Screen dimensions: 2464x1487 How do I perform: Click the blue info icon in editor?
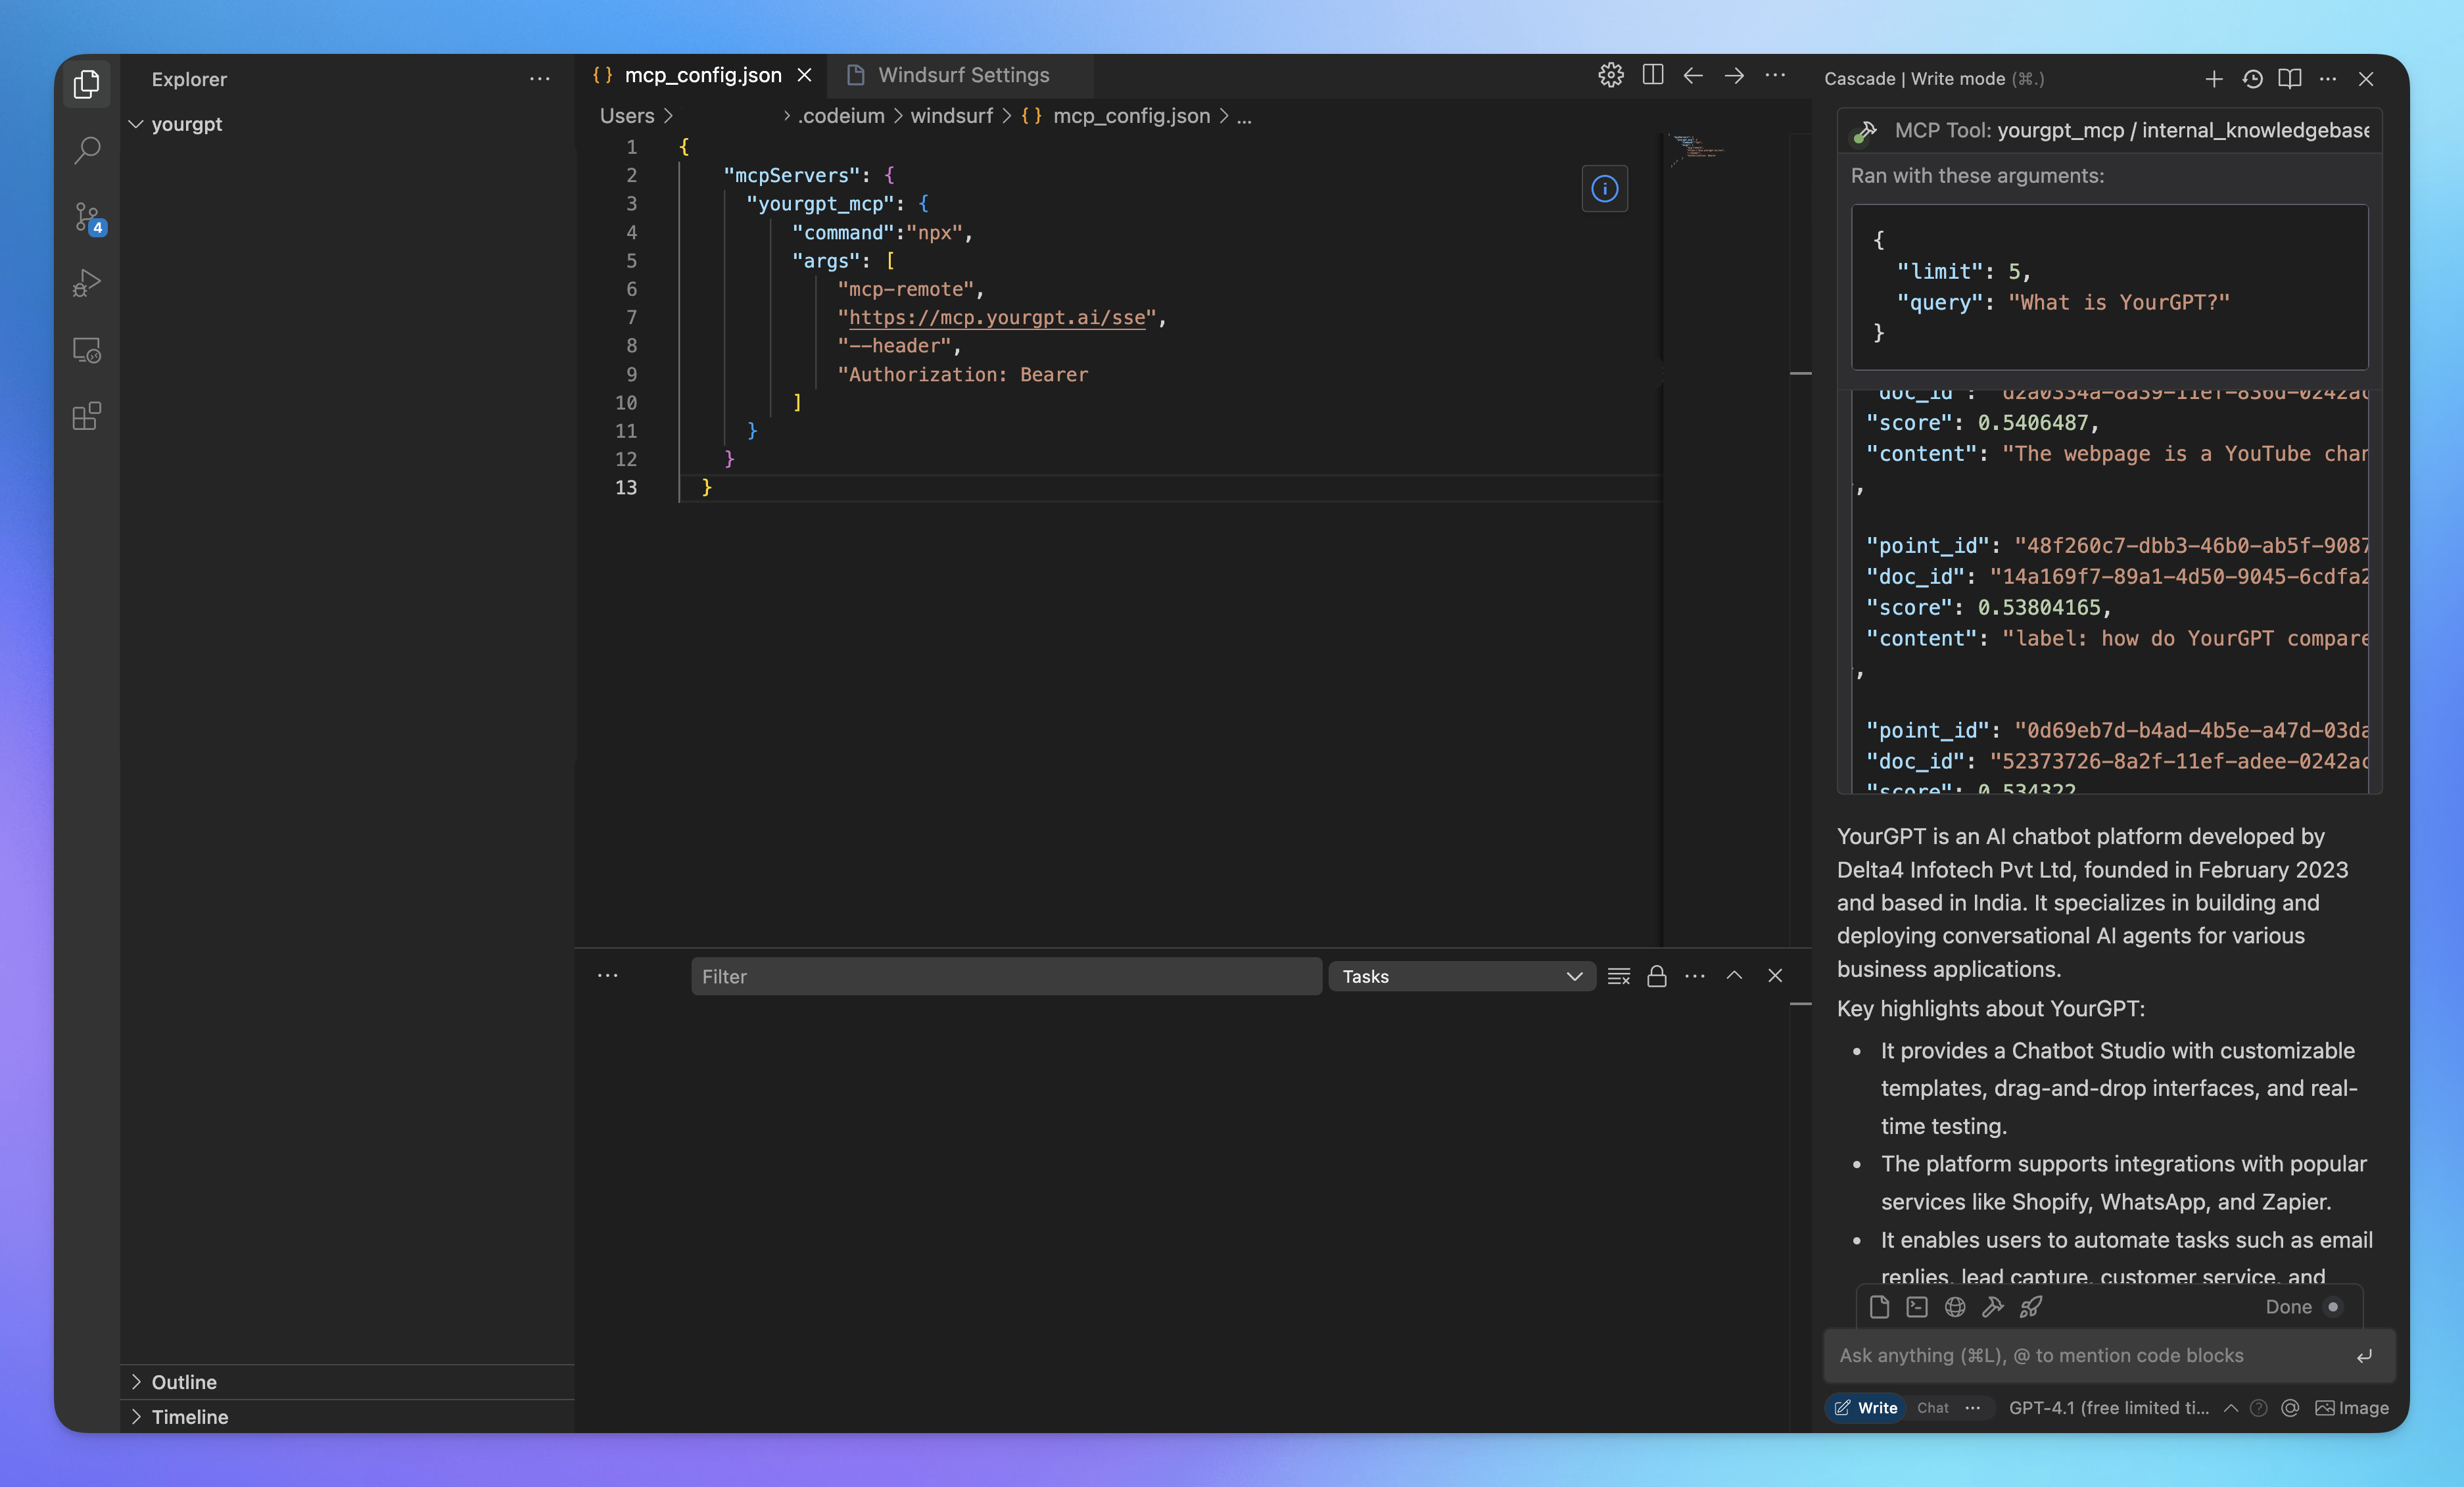click(1604, 188)
